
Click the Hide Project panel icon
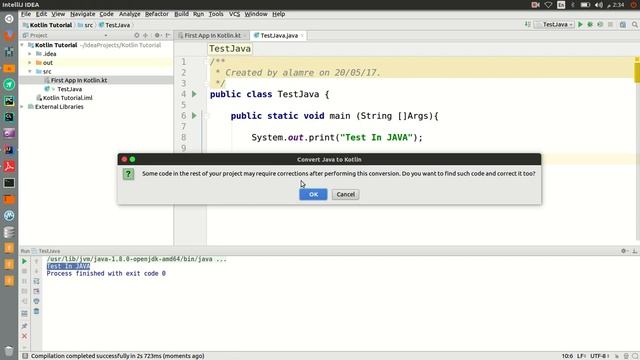point(168,36)
